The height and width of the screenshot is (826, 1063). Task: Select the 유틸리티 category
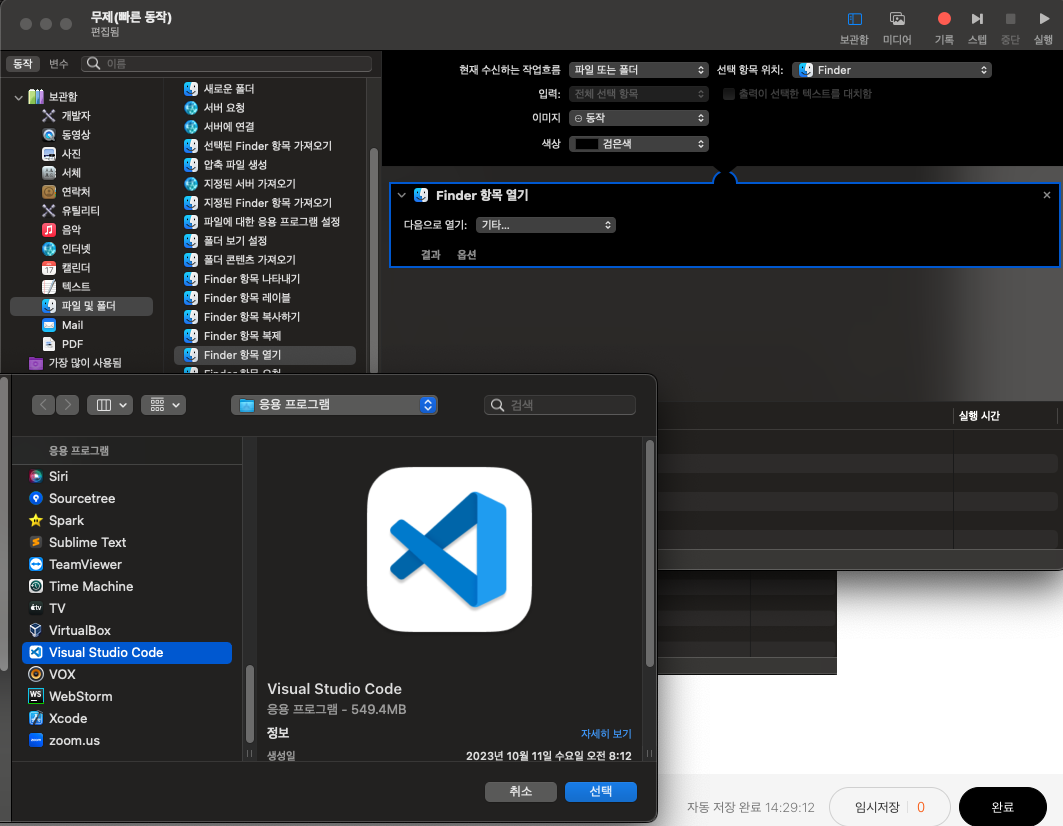tap(80, 211)
